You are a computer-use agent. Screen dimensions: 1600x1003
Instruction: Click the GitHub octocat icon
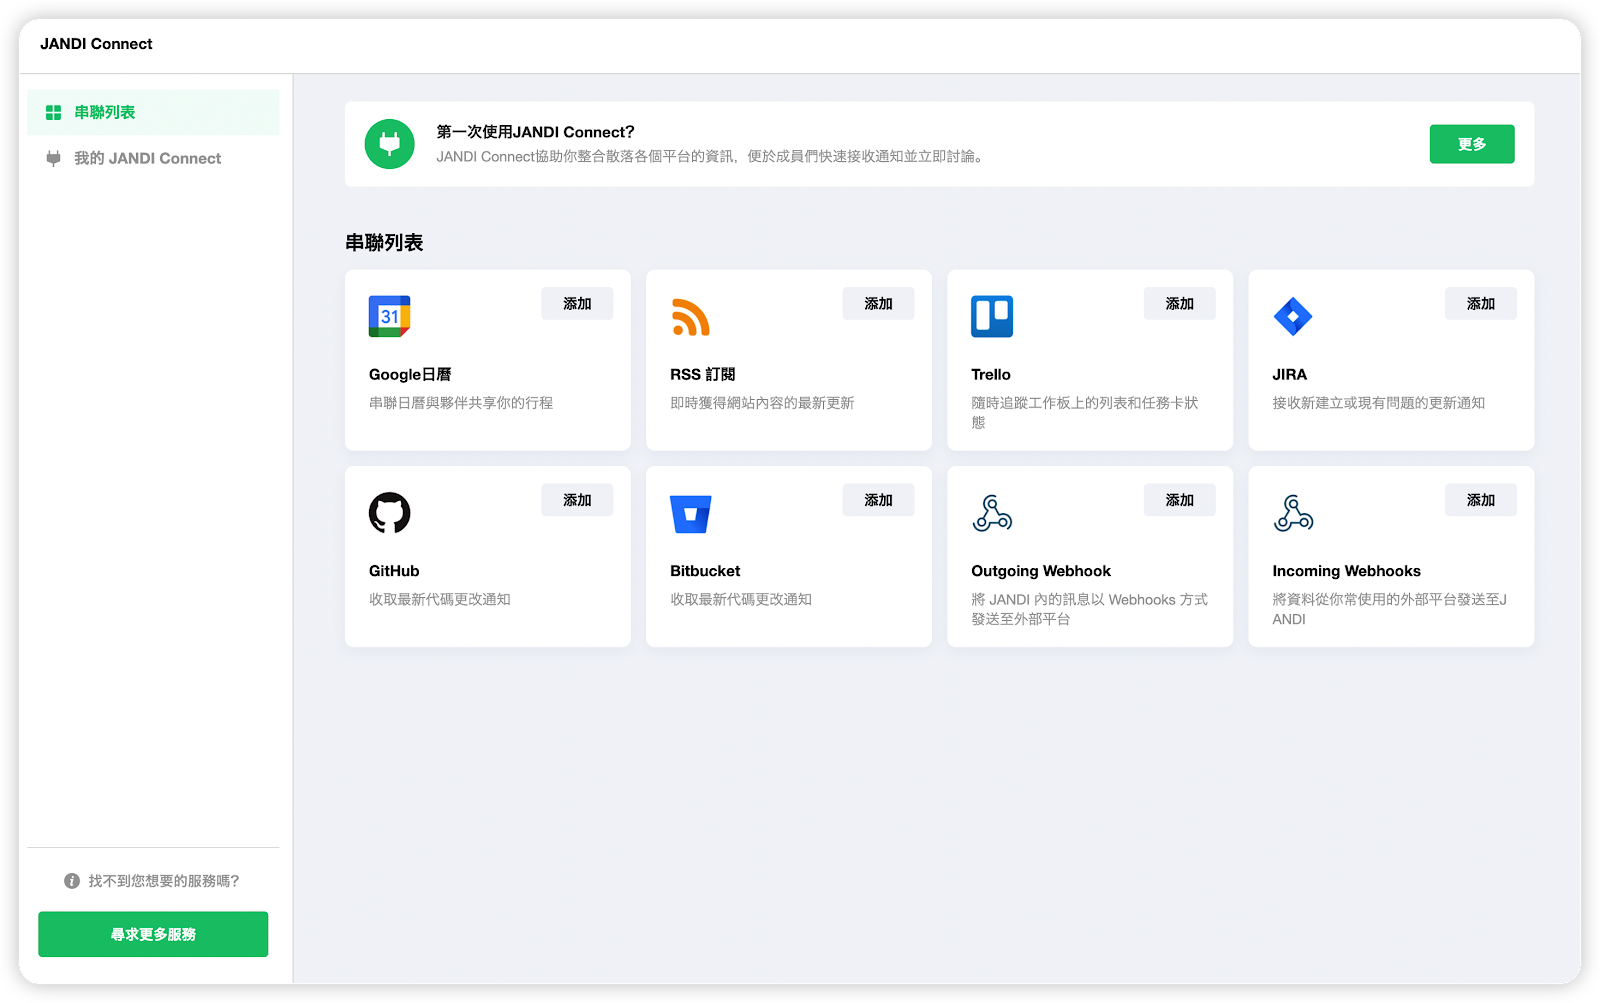click(x=389, y=513)
